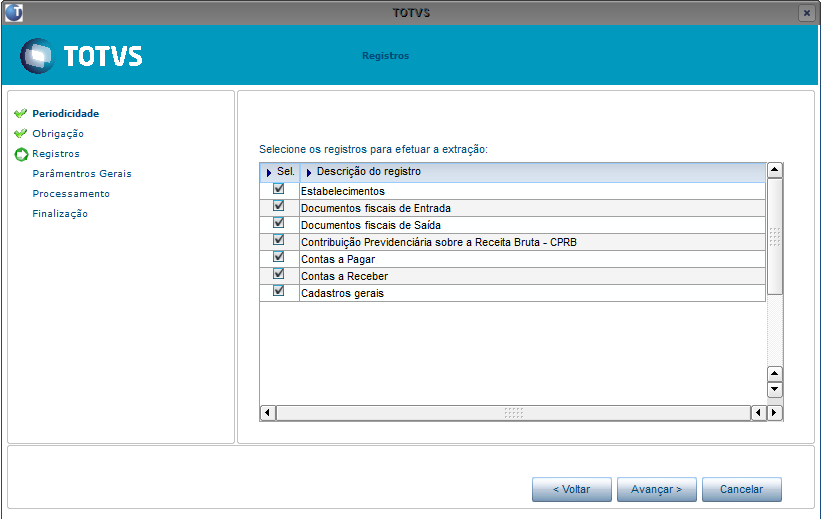Click the horizontal scrollbar right arrow
The image size is (822, 519).
pos(774,413)
